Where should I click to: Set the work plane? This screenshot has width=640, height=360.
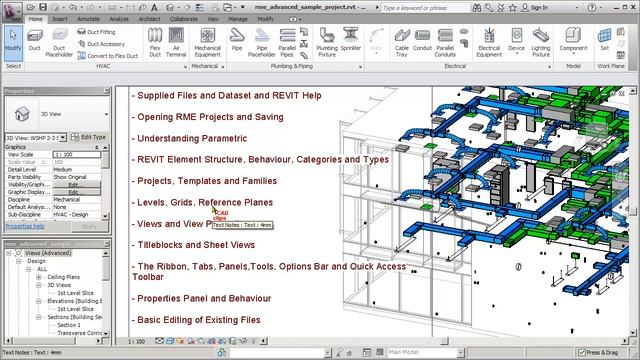(604, 40)
